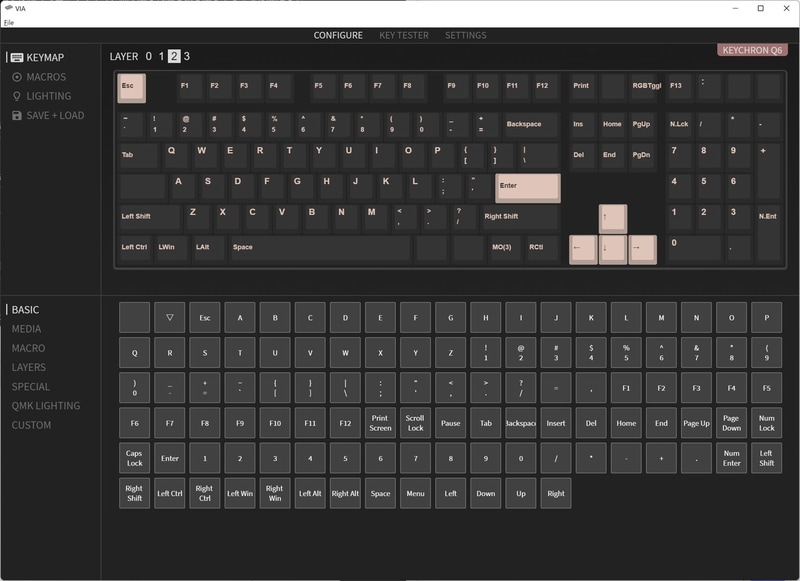This screenshot has width=800, height=581.
Task: Open the SPECIAL keycode category
Action: pos(31,387)
